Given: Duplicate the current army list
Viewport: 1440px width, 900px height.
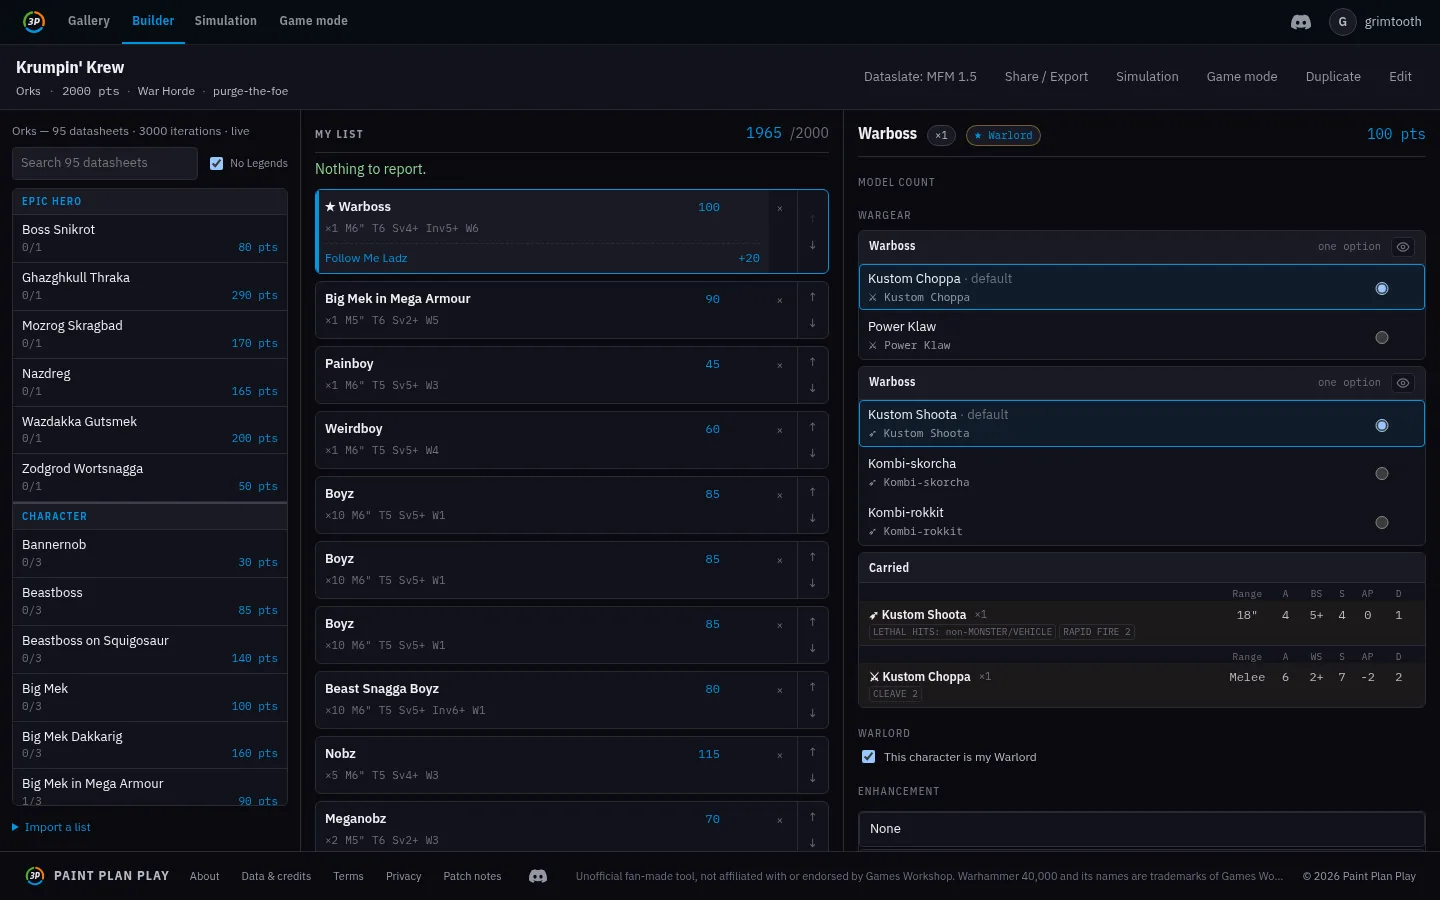Looking at the screenshot, I should point(1333,77).
